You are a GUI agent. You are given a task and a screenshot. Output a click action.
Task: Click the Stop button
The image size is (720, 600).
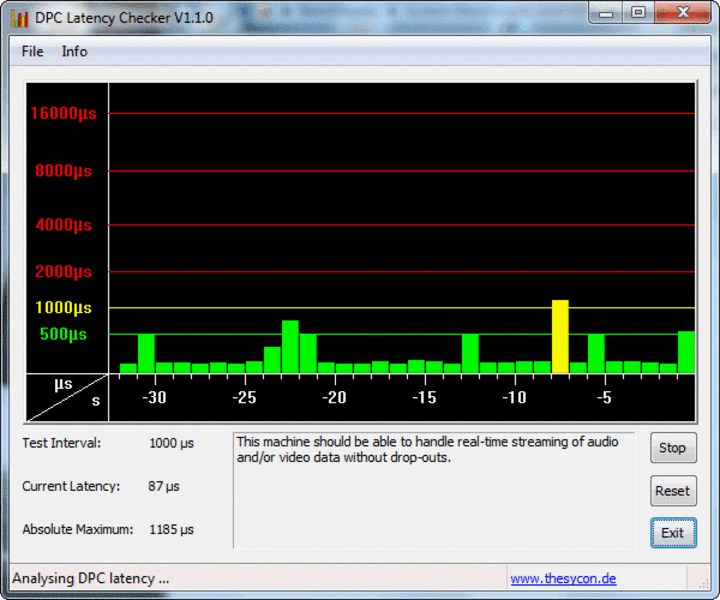(673, 448)
